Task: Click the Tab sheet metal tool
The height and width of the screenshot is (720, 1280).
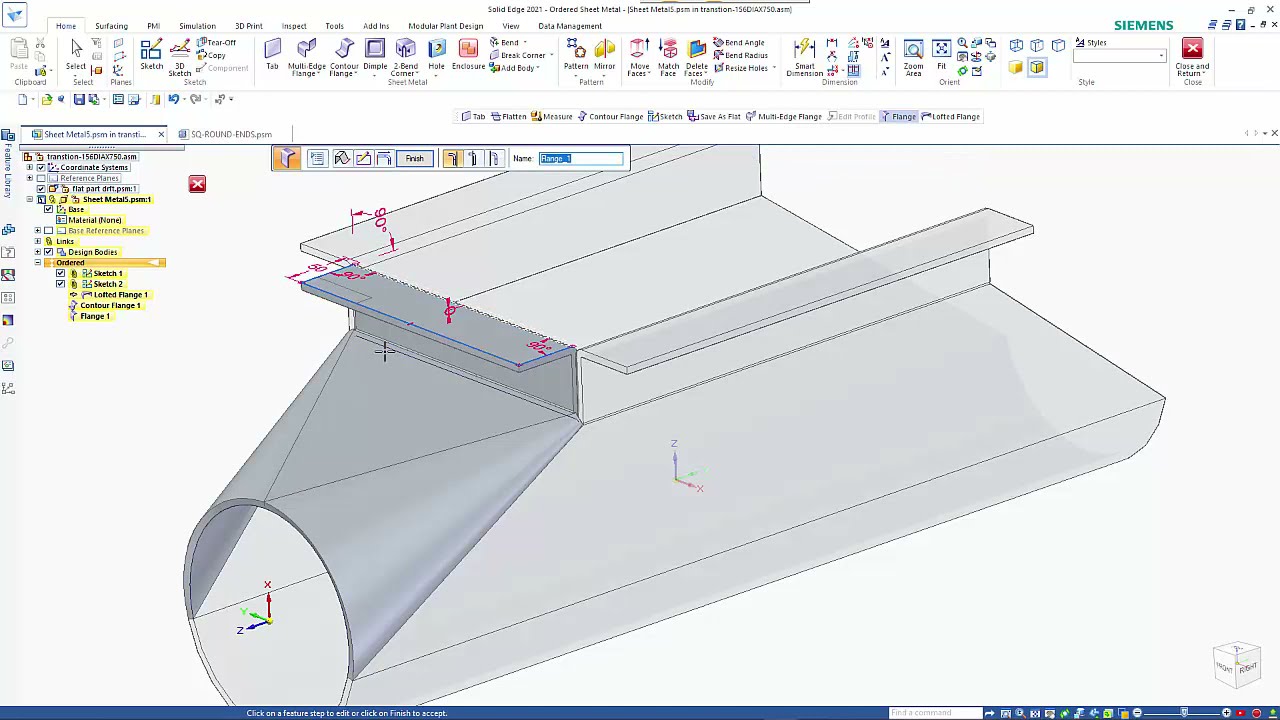Action: tap(272, 55)
